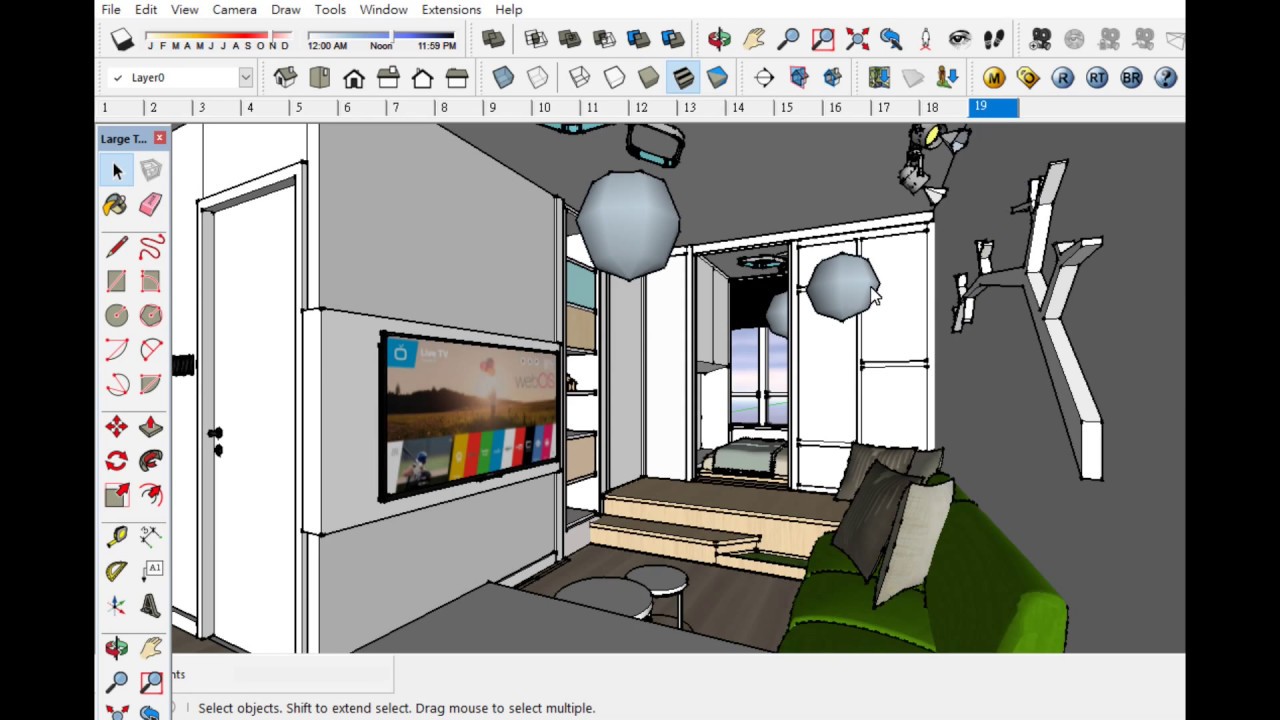This screenshot has height=720, width=1280.
Task: Click the Outer Shell solid tool
Action: [x=493, y=40]
